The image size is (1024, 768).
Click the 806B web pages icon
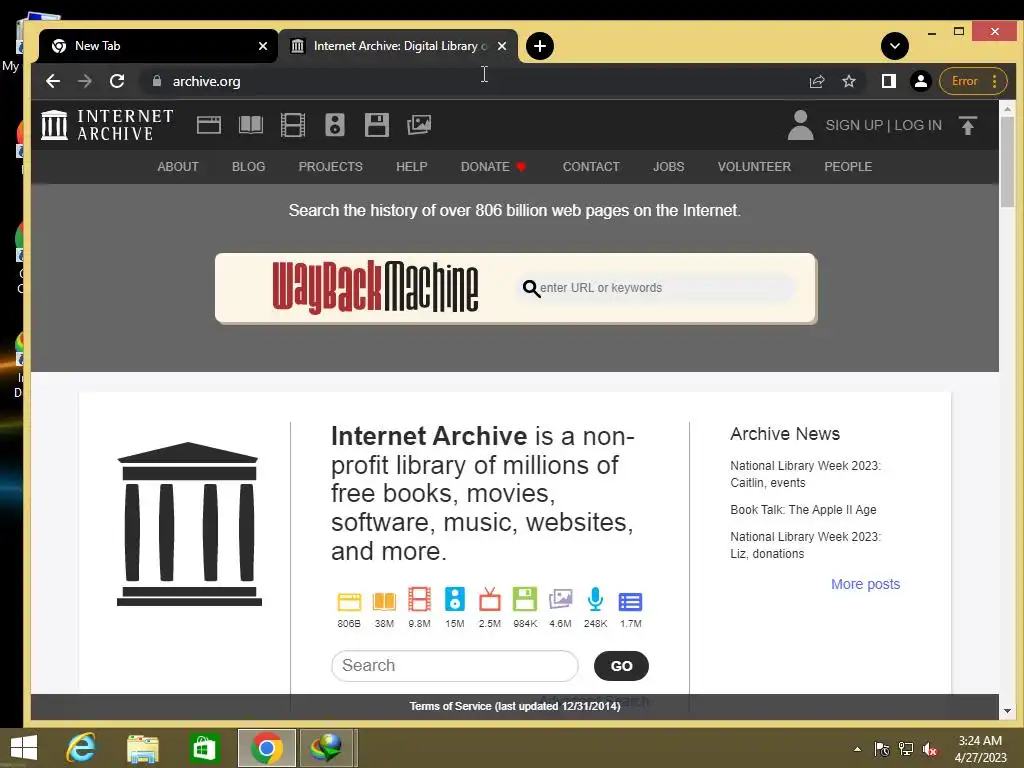click(x=349, y=602)
